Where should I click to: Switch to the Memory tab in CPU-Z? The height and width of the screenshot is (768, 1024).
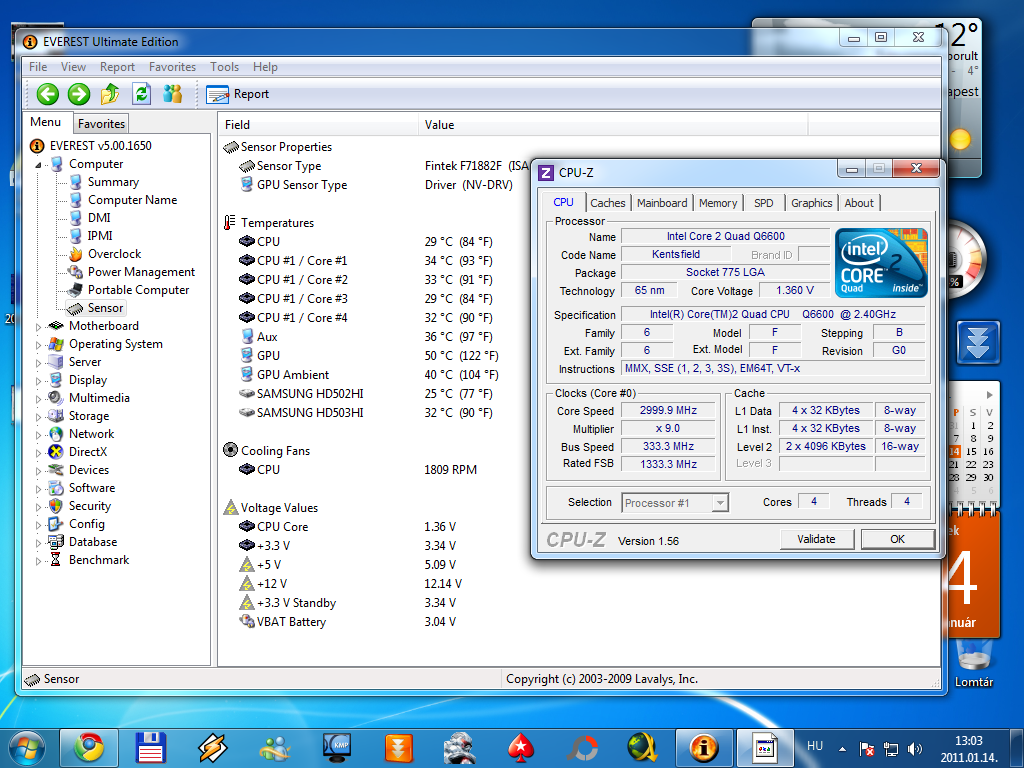point(718,203)
